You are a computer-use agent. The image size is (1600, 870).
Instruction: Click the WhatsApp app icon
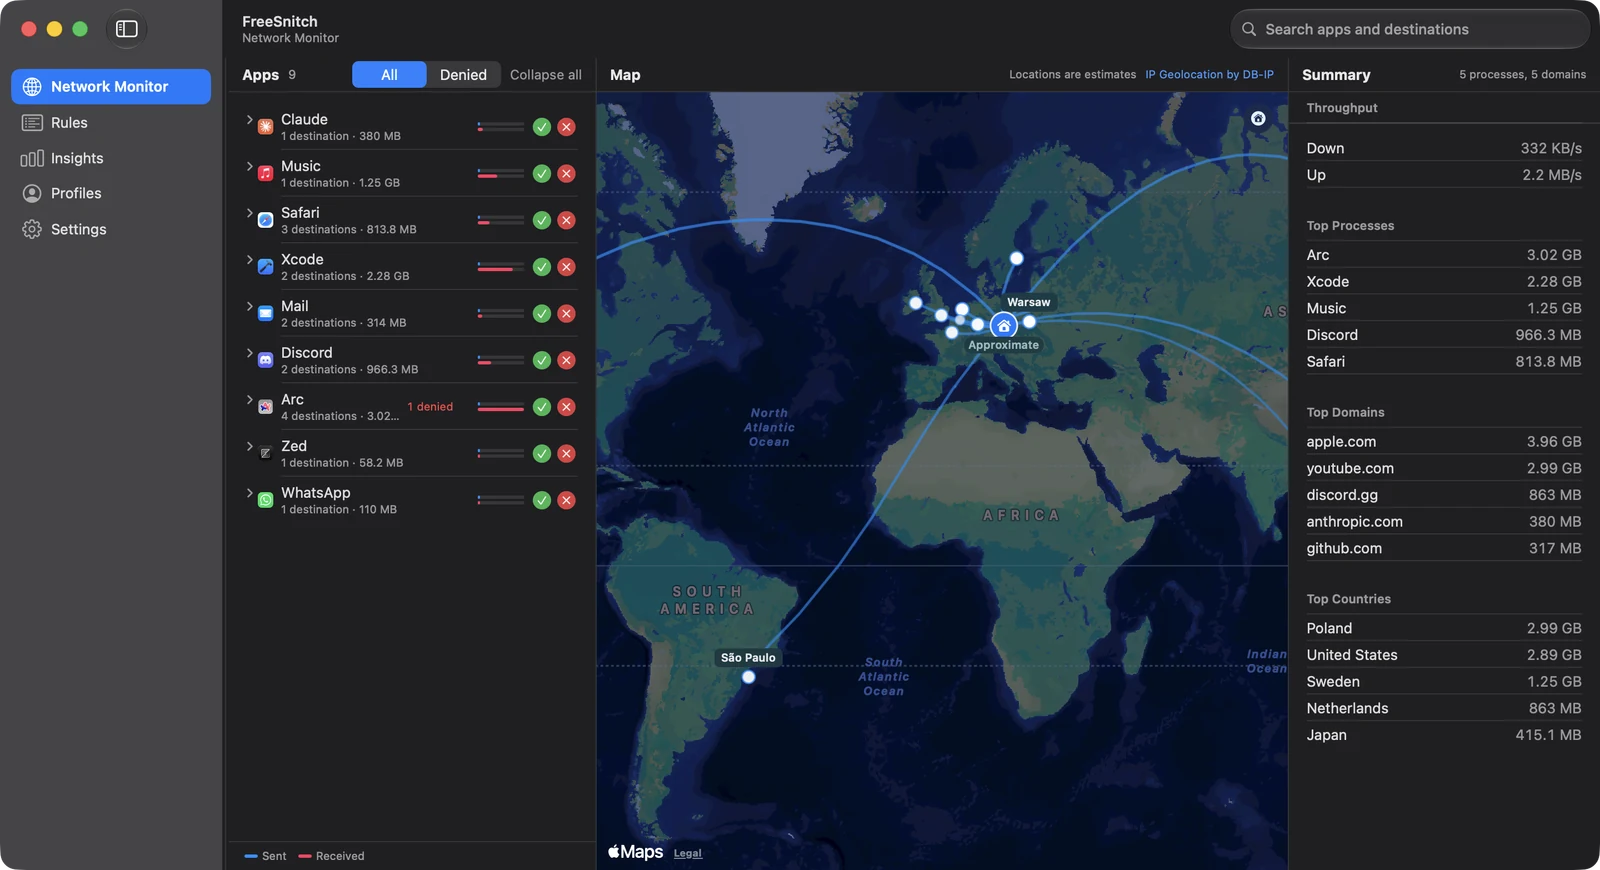point(265,500)
